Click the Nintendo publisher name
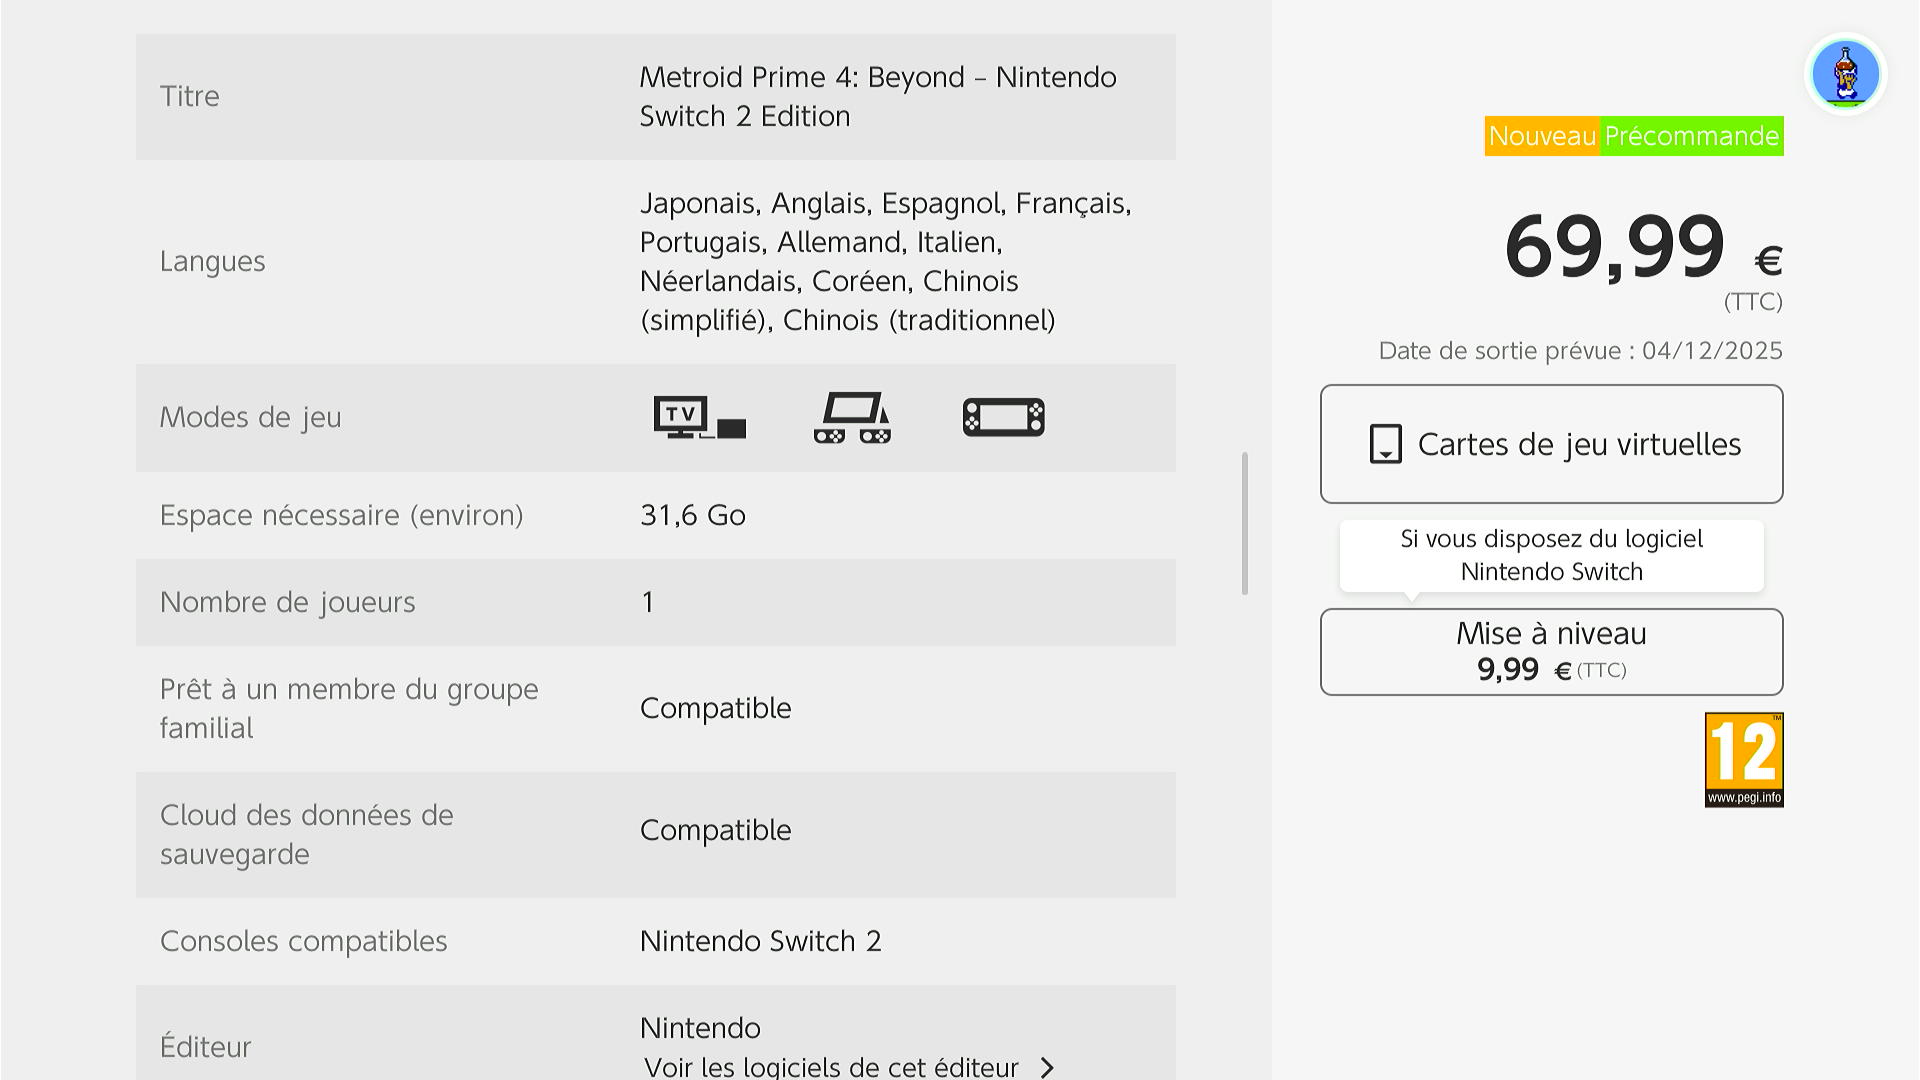Image resolution: width=1920 pixels, height=1080 pixels. point(700,1028)
